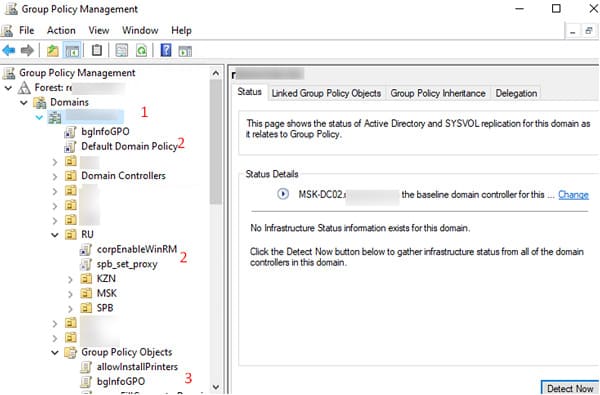The image size is (600, 395).
Task: Click the Change link for baseline controller
Action: click(x=573, y=194)
